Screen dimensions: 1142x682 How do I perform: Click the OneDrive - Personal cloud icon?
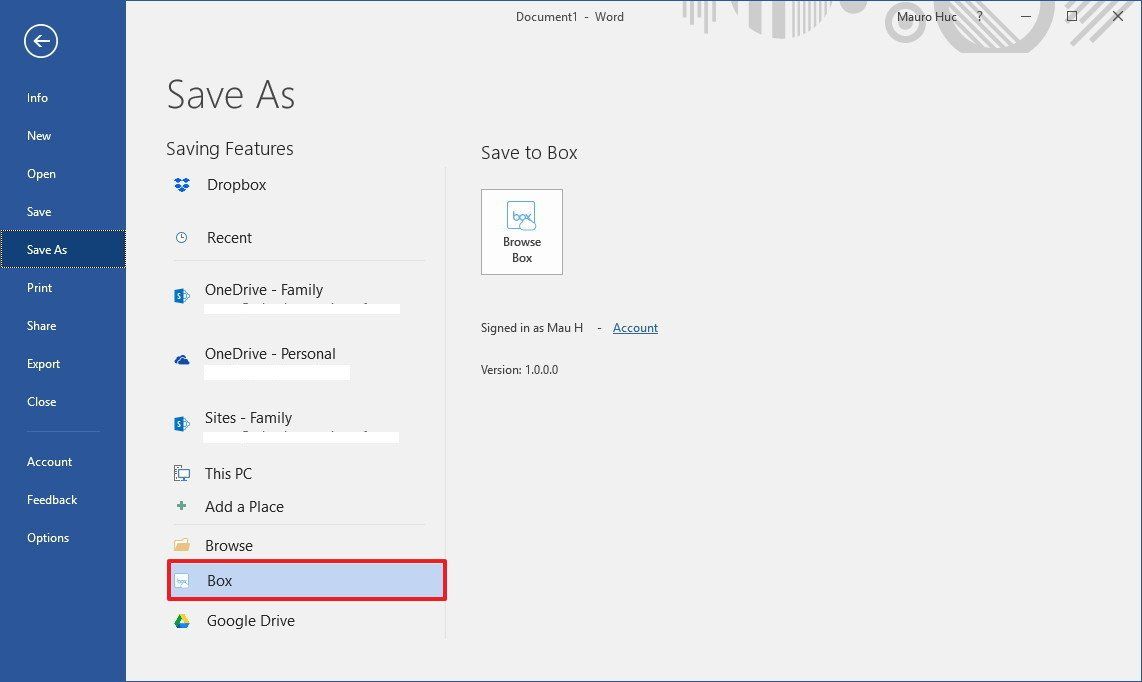click(181, 359)
